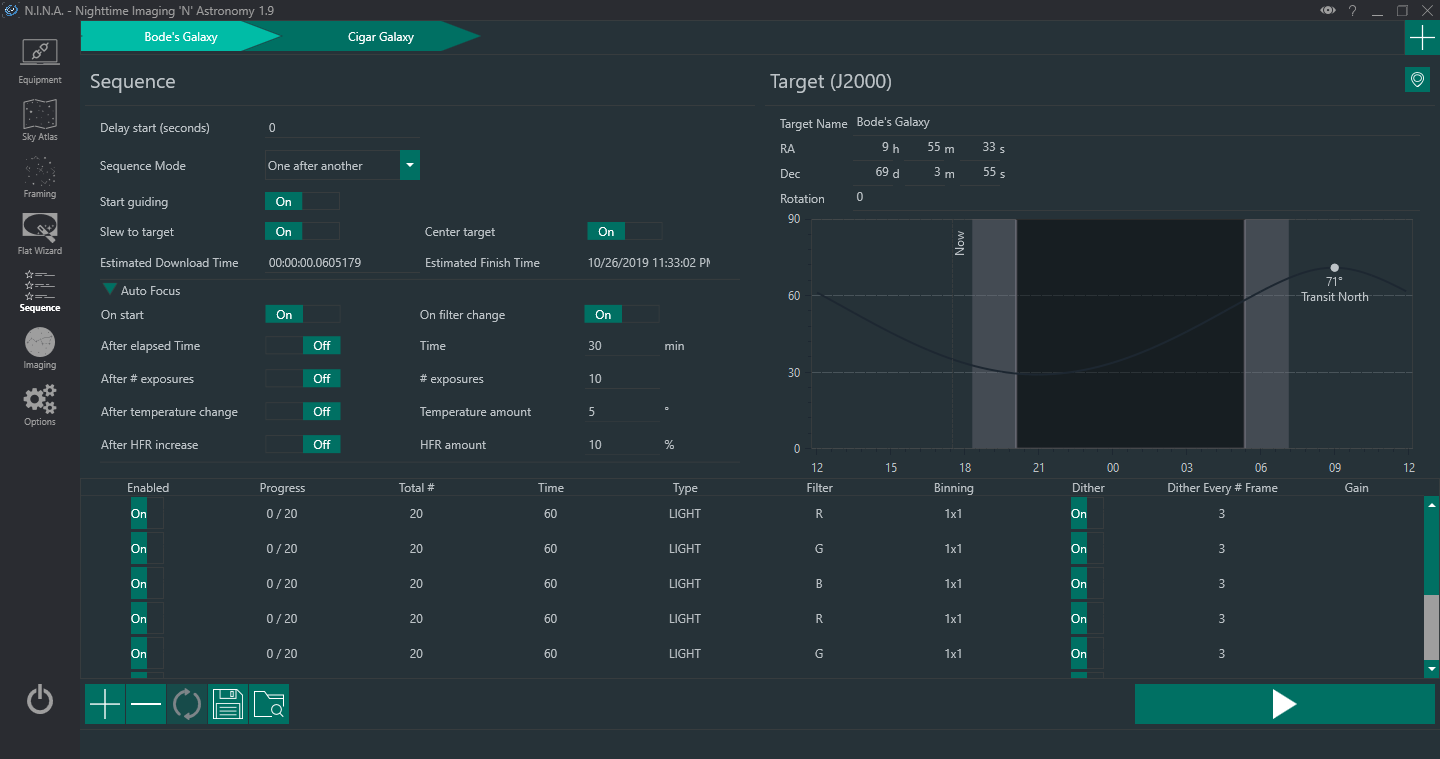Collapse the Auto Focus section
The width and height of the screenshot is (1440, 759).
[109, 290]
